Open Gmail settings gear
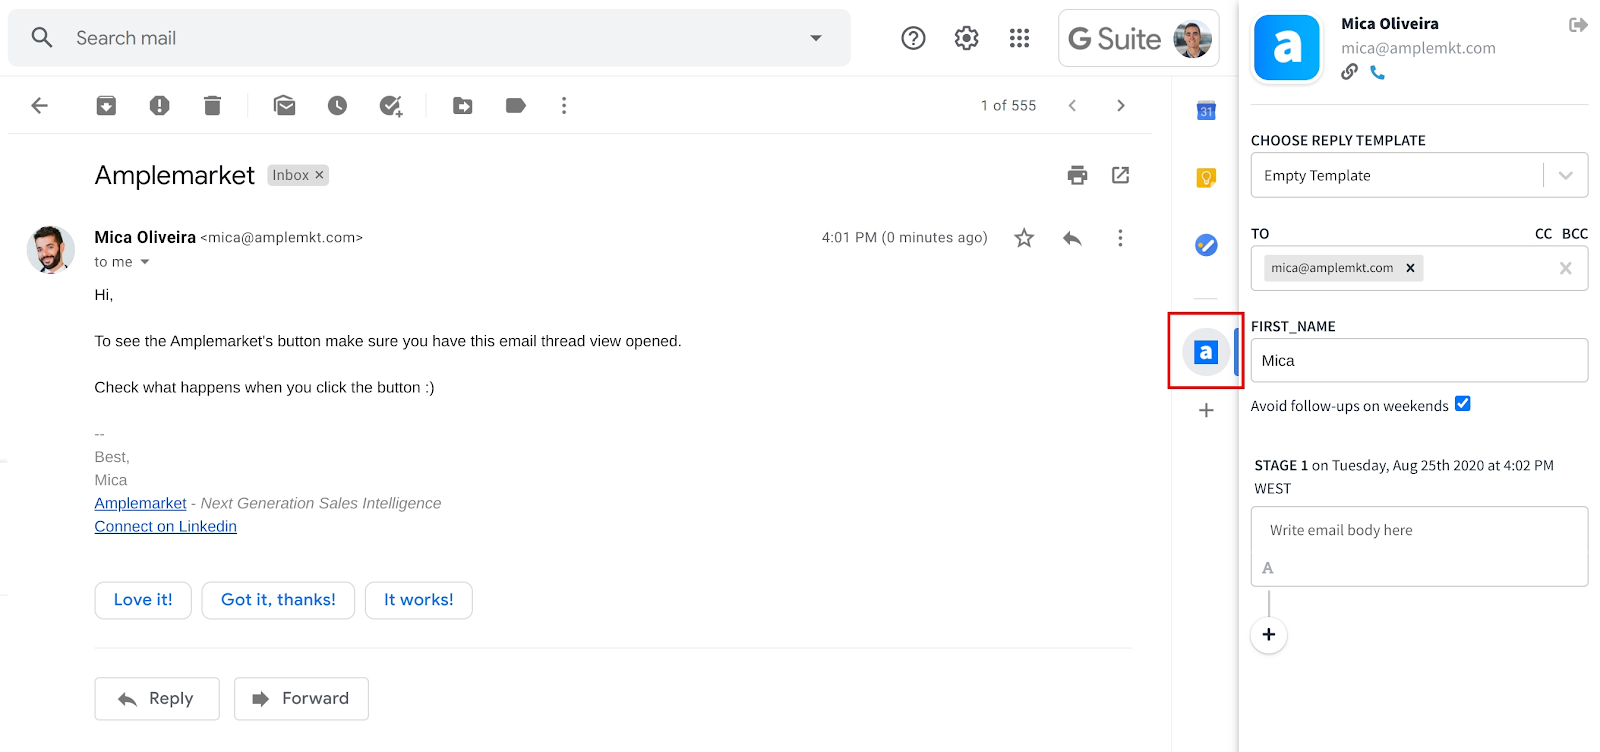The height and width of the screenshot is (752, 1600). point(966,38)
